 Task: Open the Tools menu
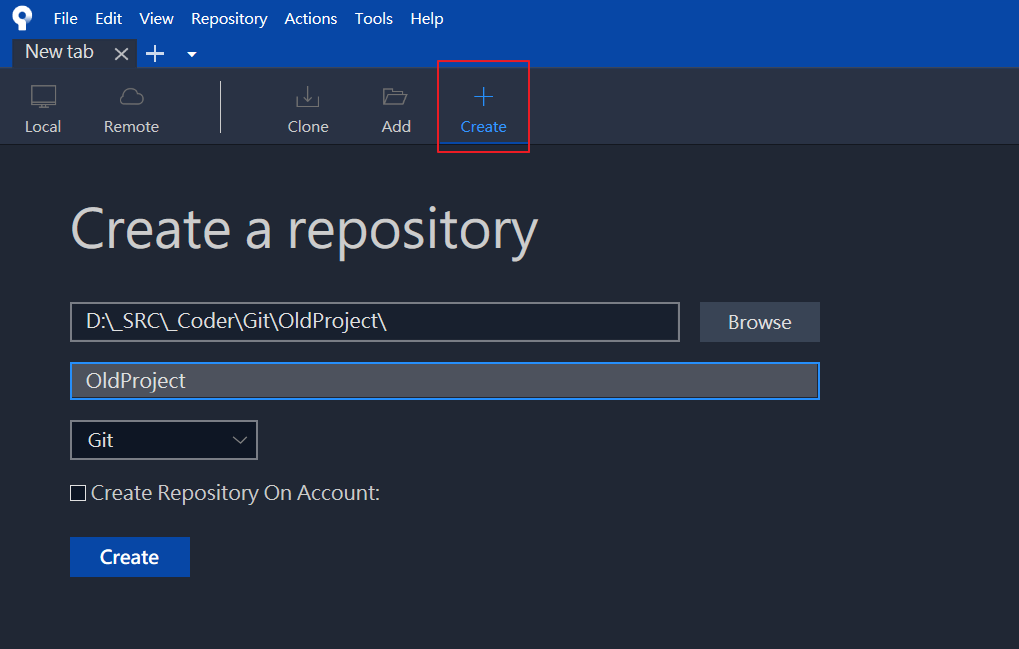tap(374, 19)
